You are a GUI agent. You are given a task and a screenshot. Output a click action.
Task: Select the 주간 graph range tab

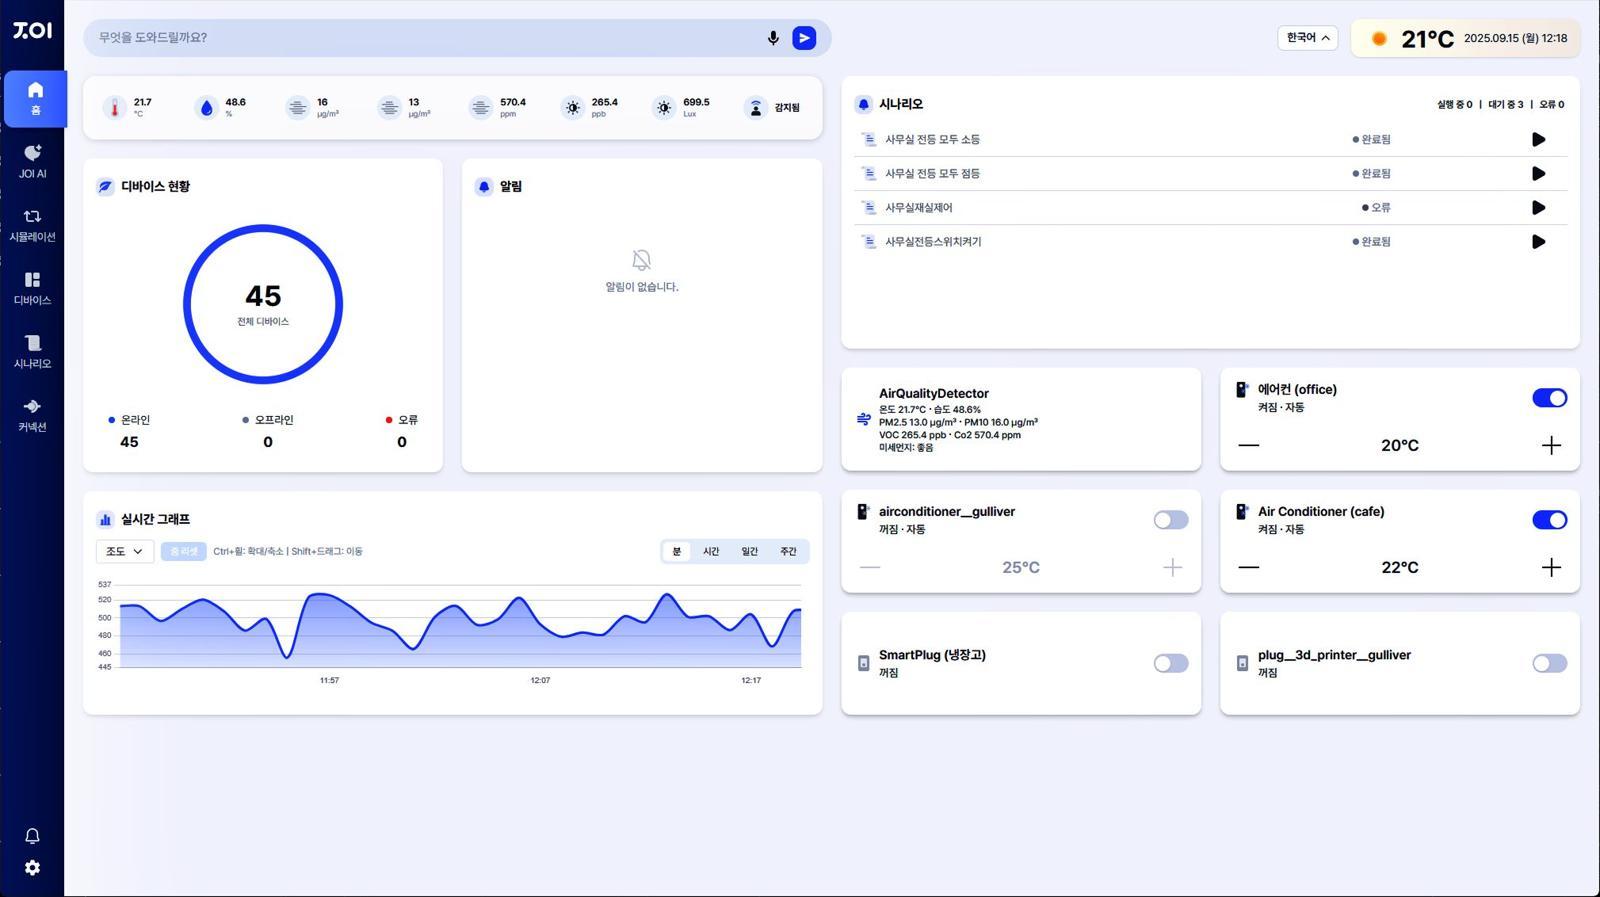(788, 552)
